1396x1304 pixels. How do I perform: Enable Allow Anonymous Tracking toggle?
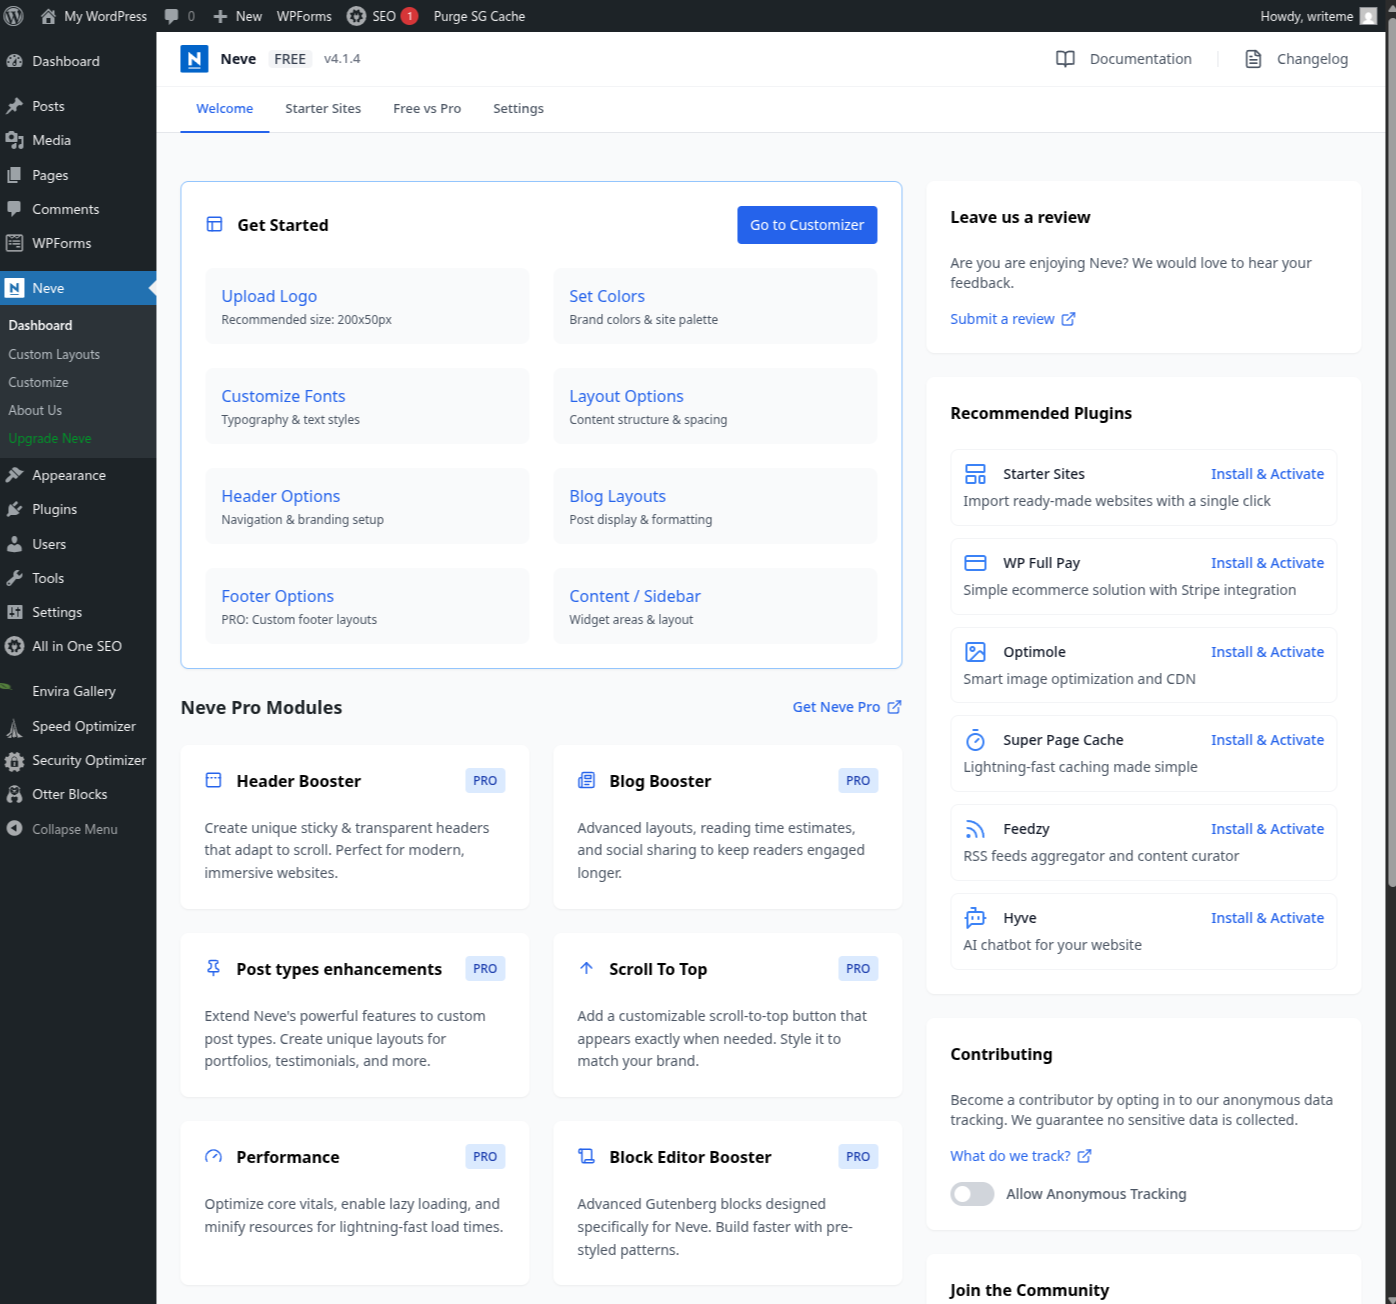point(971,1194)
